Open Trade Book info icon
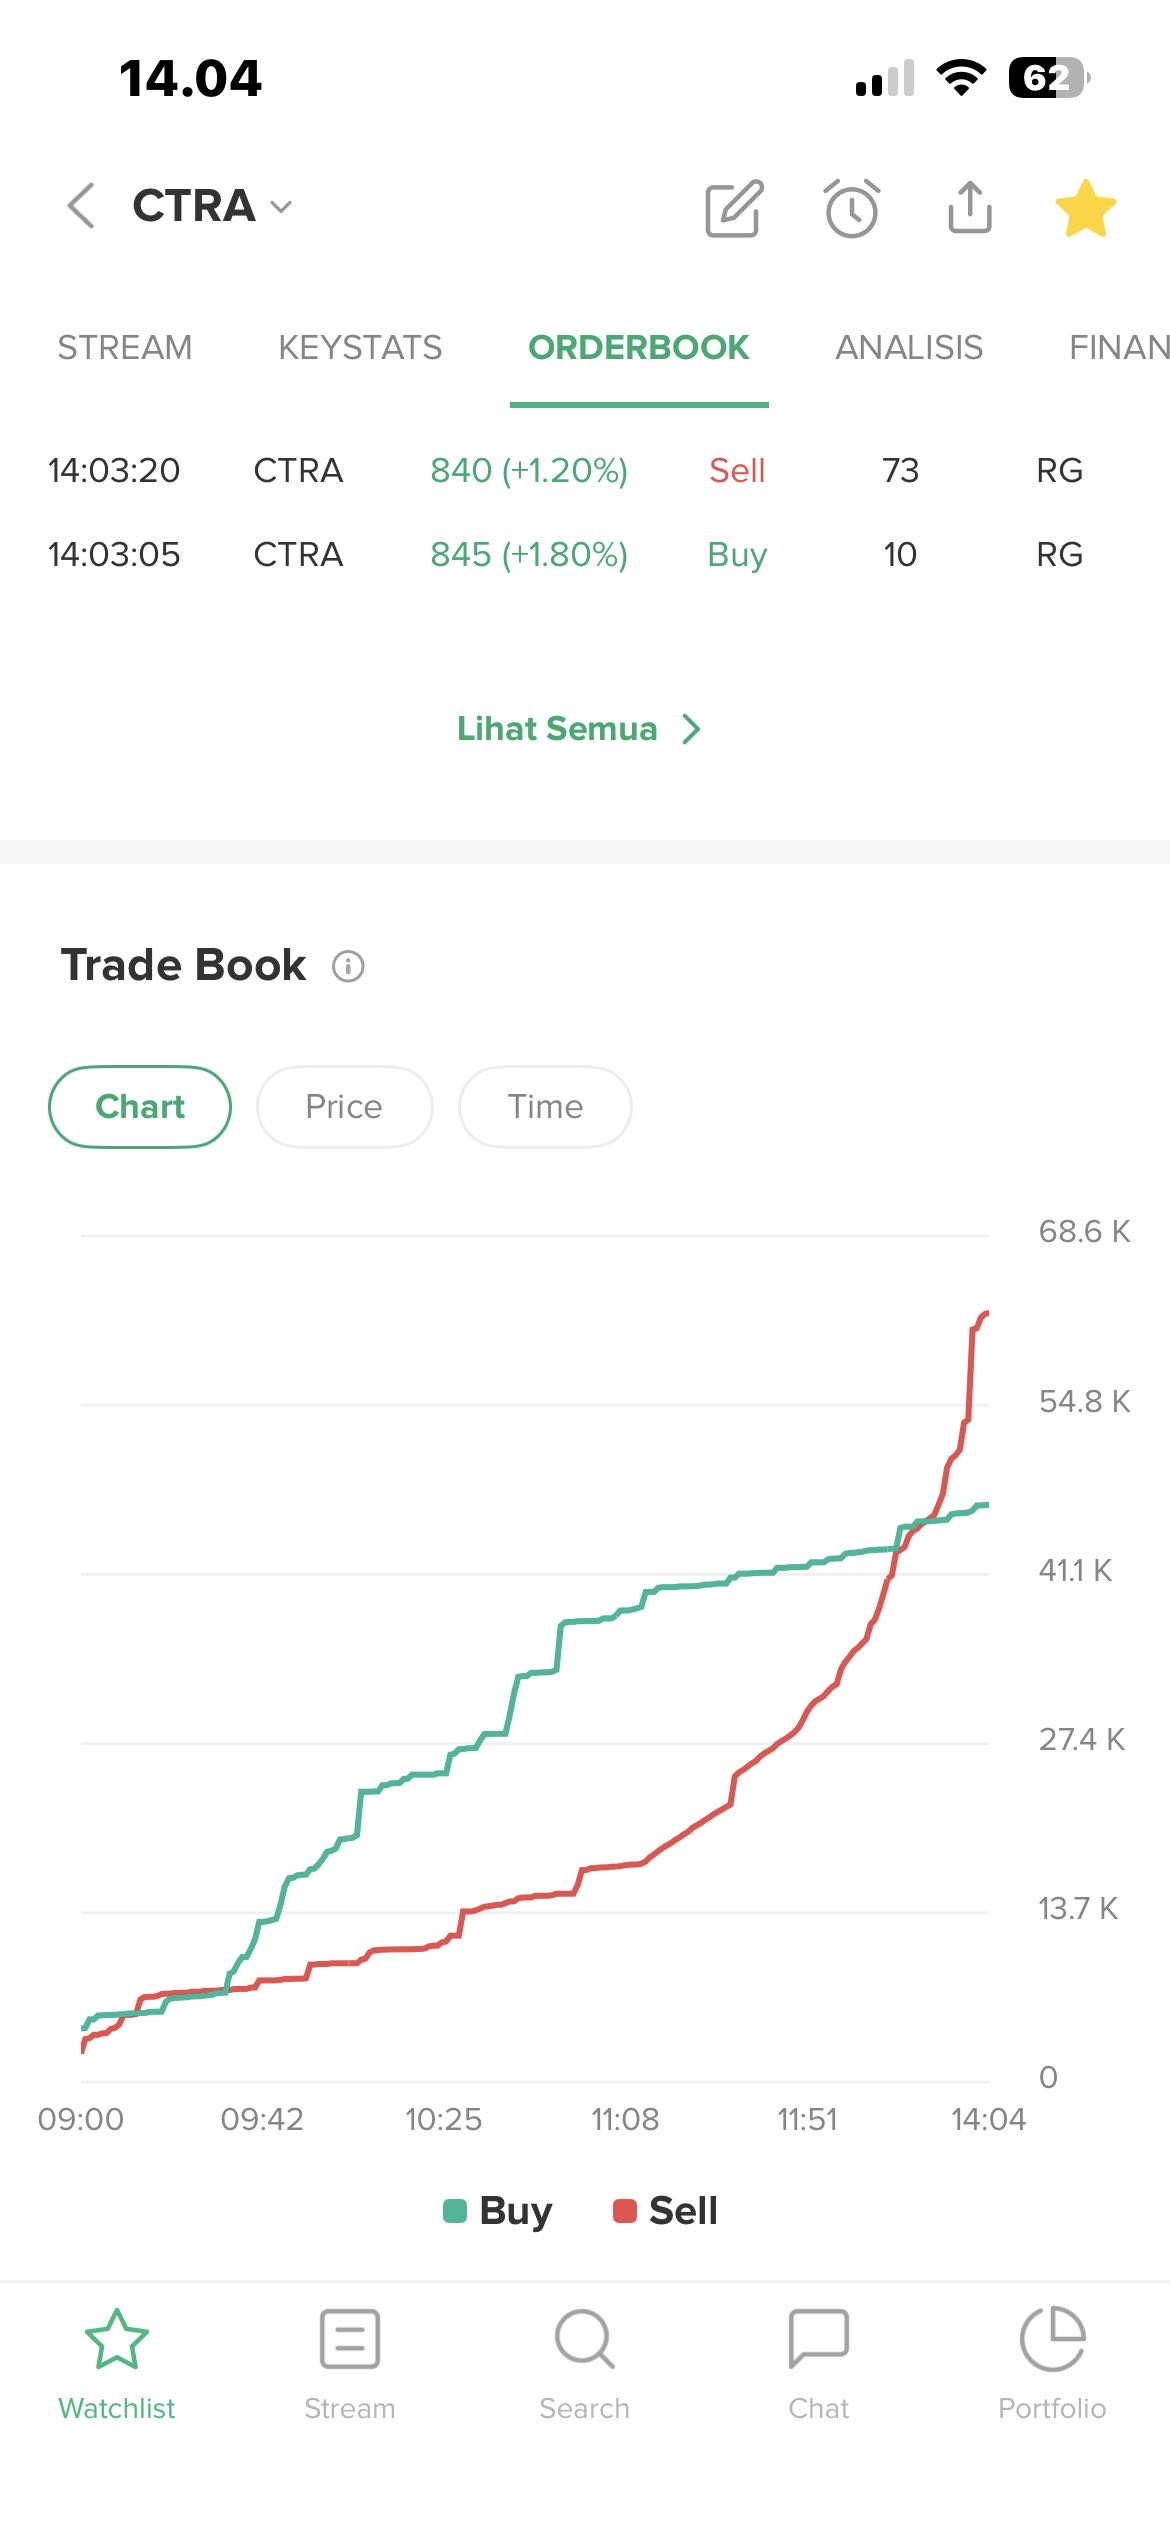The height and width of the screenshot is (2532, 1170). coord(348,966)
